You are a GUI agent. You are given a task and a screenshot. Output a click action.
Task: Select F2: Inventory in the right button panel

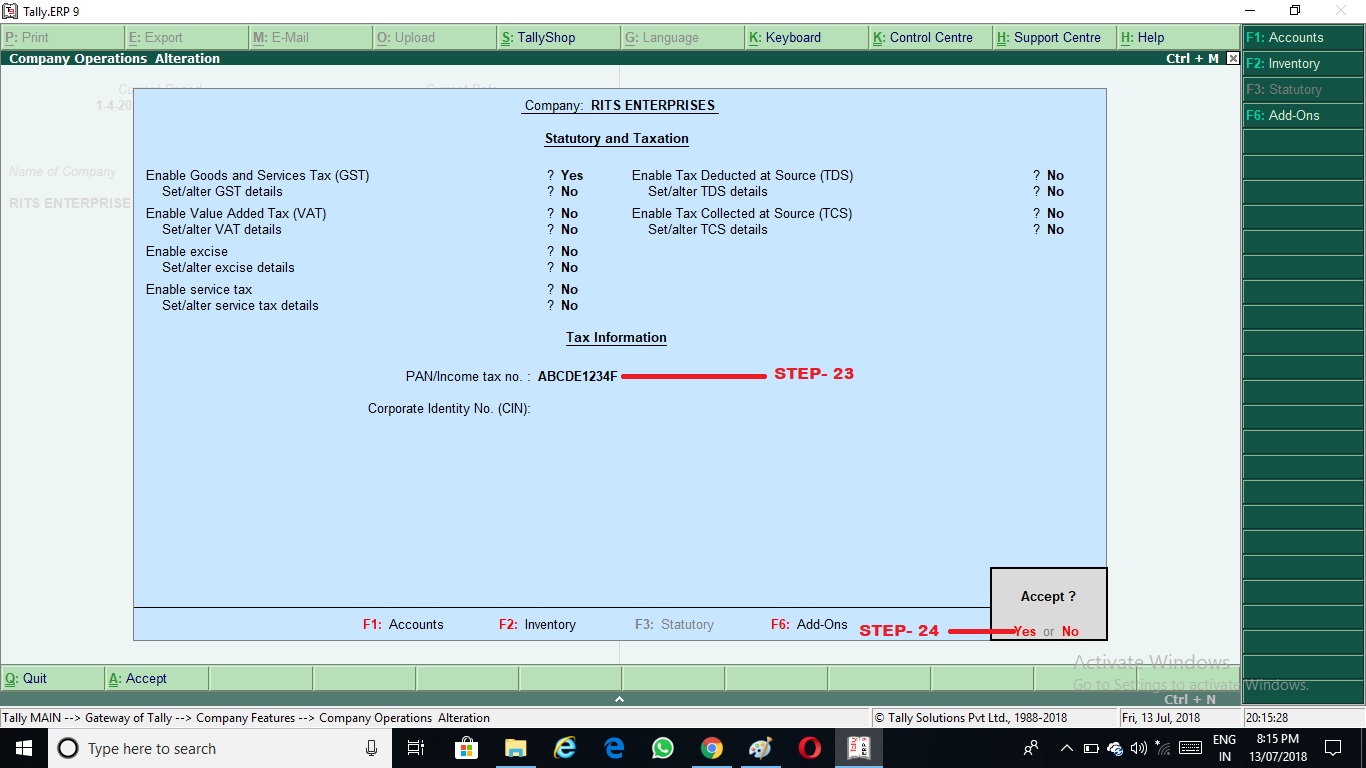pos(1303,64)
